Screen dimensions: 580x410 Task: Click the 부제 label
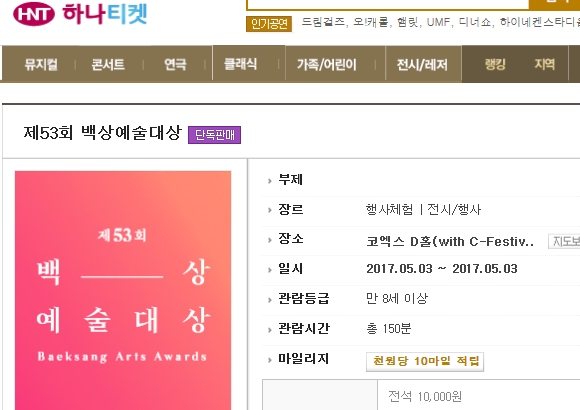coord(290,180)
